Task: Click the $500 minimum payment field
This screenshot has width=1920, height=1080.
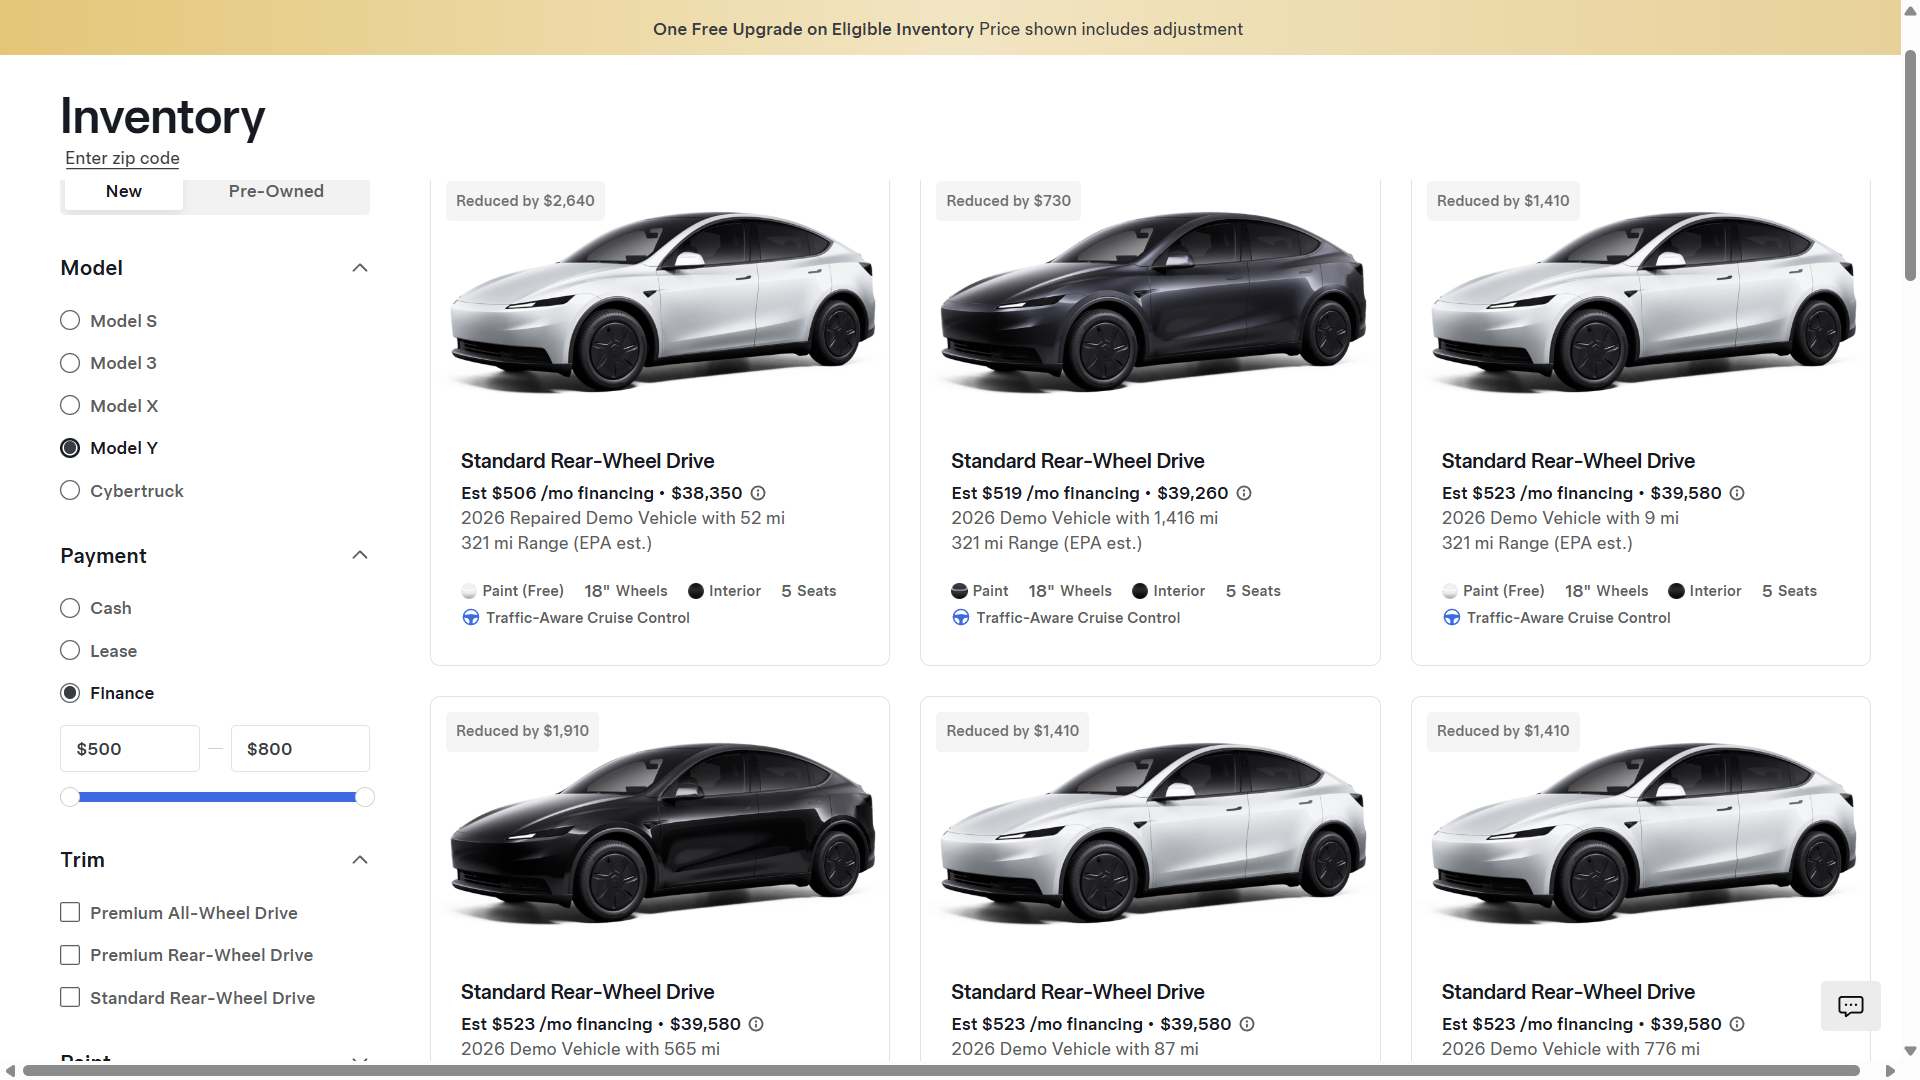Action: (130, 749)
